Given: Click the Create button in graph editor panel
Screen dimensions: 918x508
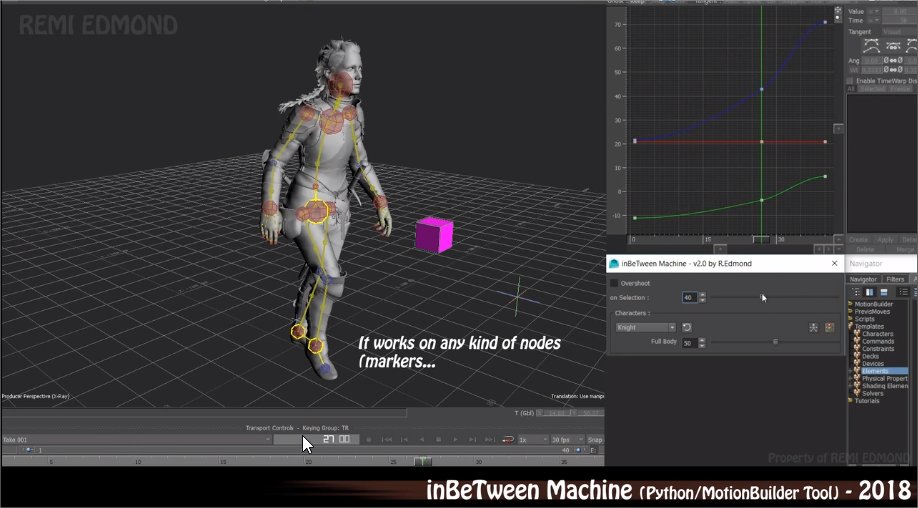Looking at the screenshot, I should (x=858, y=240).
